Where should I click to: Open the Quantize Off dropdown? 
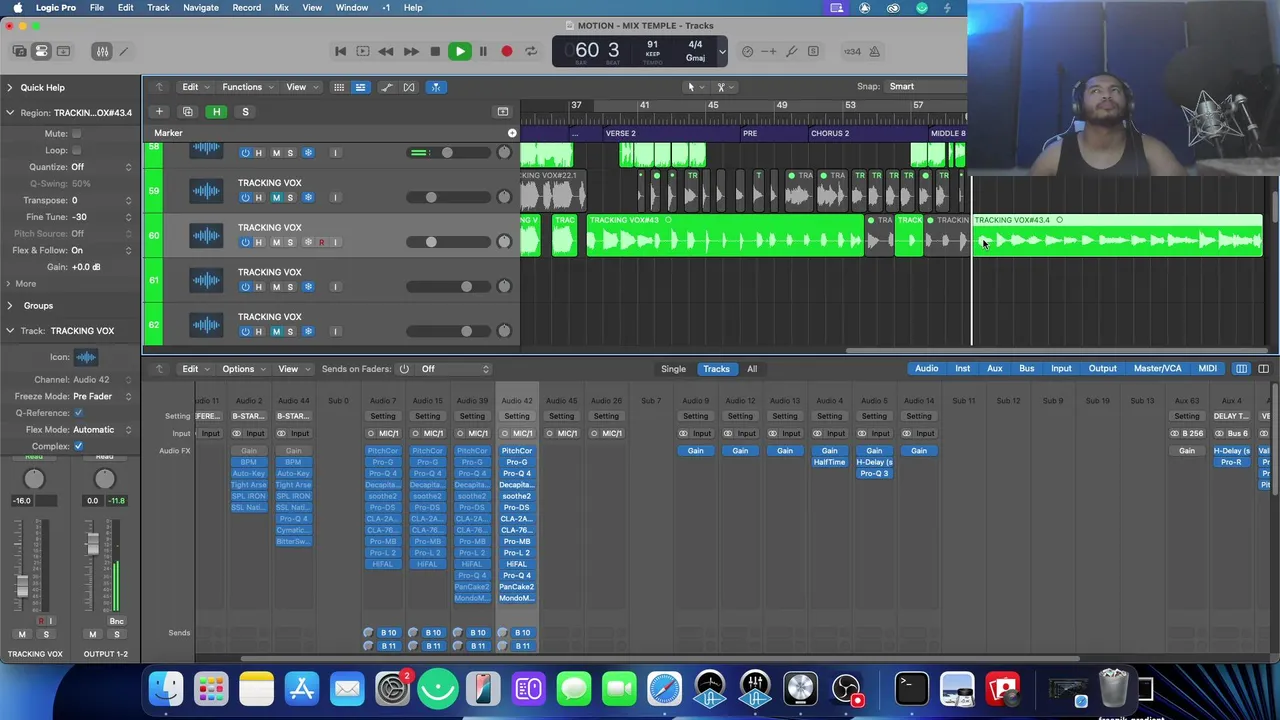102,167
